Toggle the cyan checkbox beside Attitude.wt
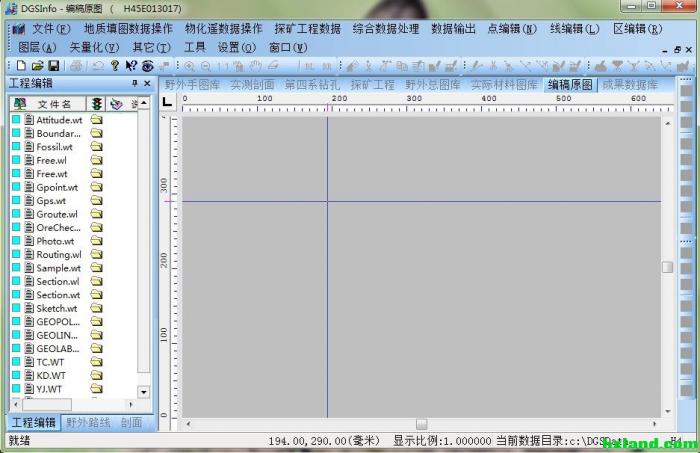 16,120
